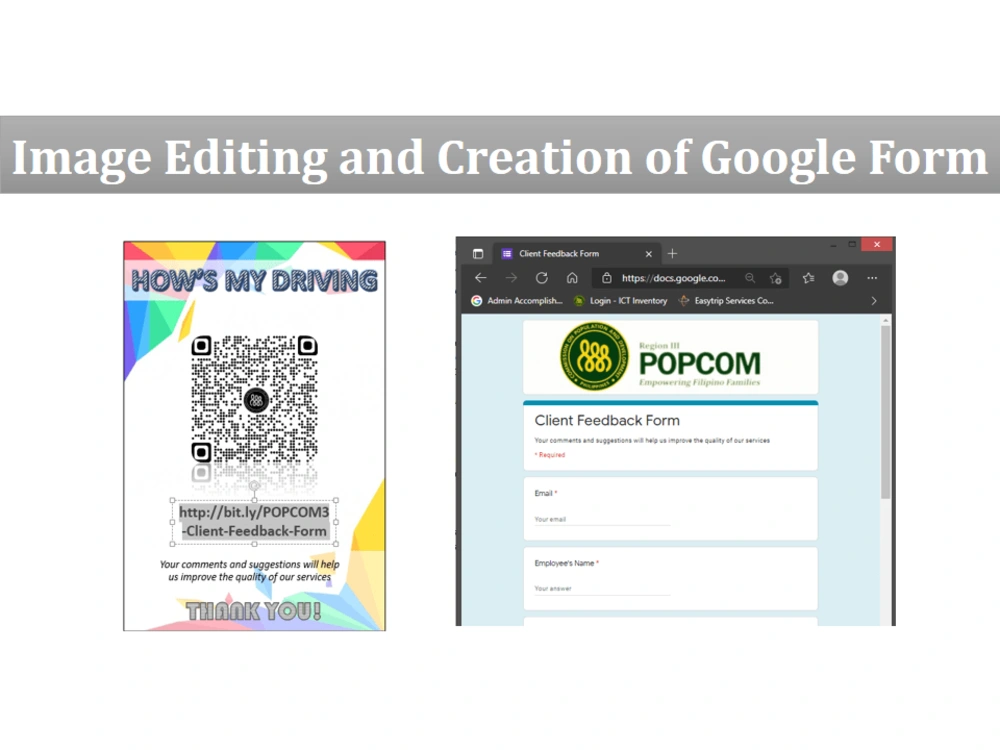Open the Admin Accomplish... bookmark
1000x750 pixels.
click(517, 300)
